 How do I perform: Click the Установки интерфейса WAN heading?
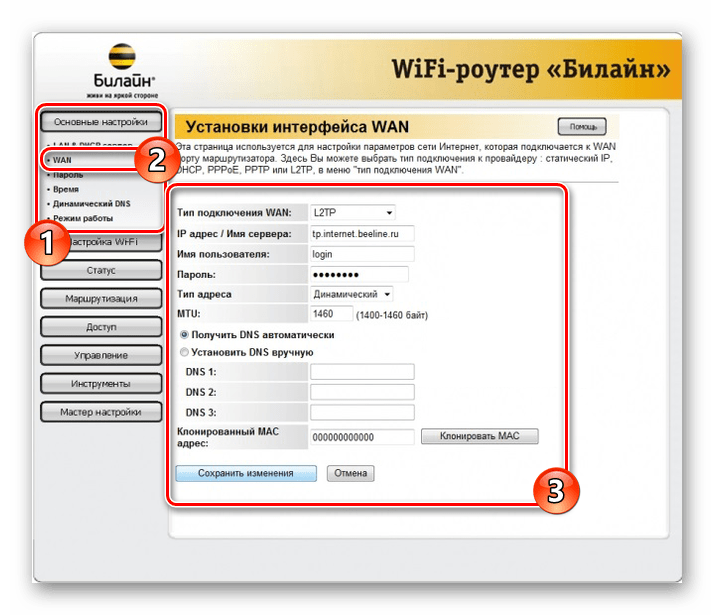[x=297, y=127]
